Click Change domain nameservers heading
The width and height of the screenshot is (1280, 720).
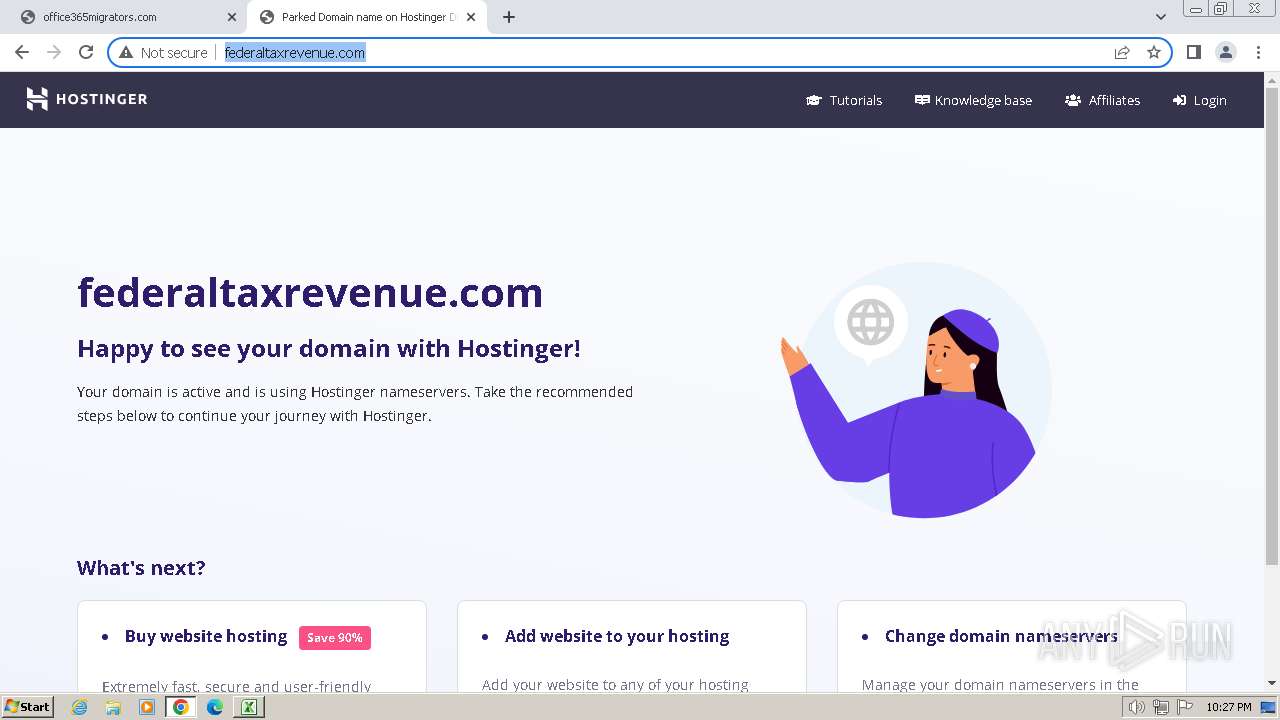[x=1001, y=636]
